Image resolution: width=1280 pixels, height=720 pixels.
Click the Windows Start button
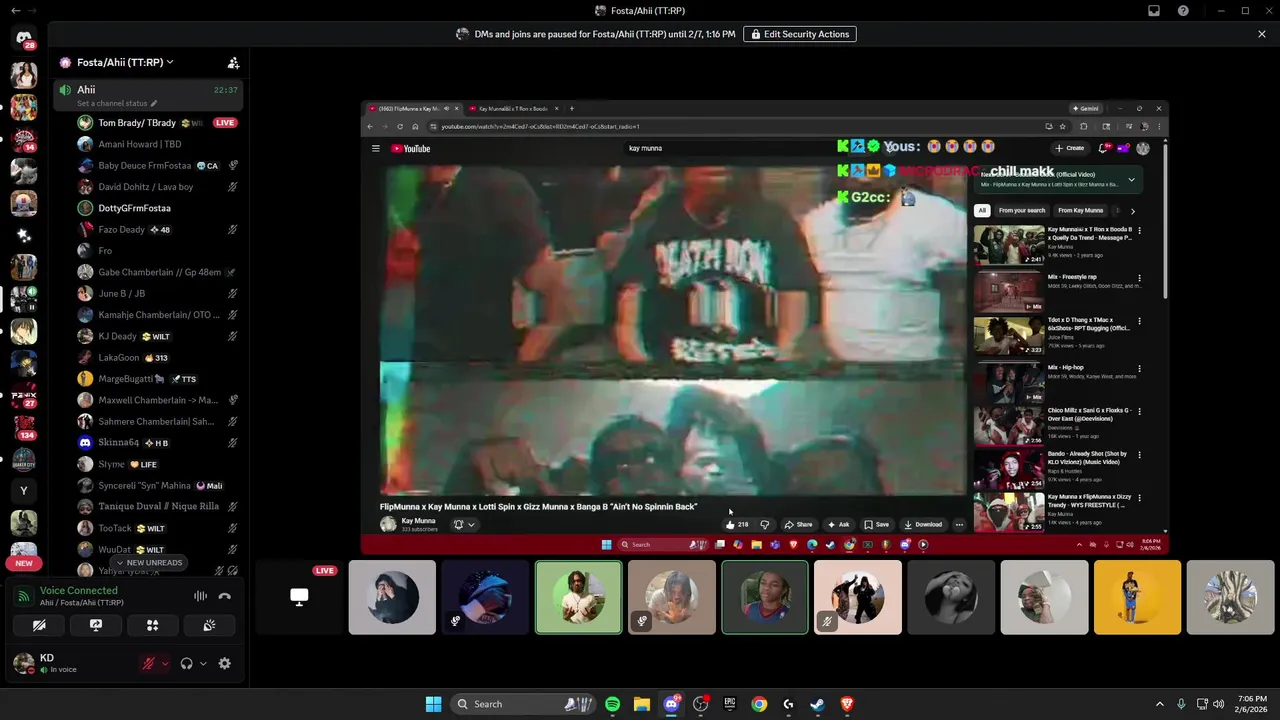pos(433,704)
